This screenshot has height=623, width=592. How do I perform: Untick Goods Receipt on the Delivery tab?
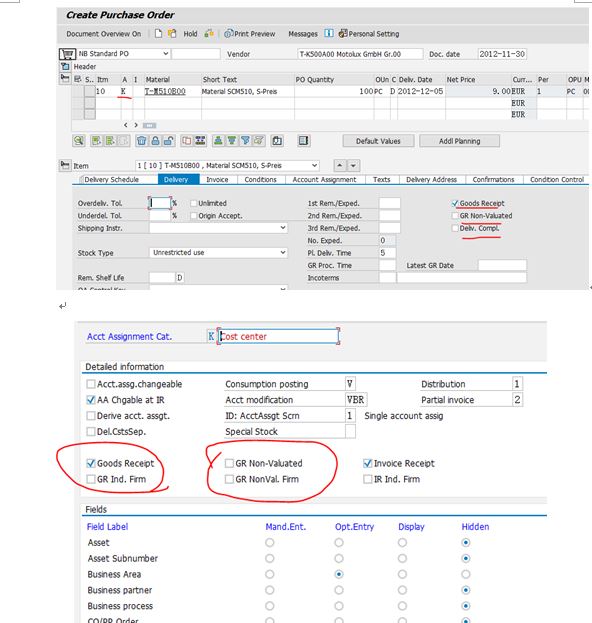(455, 203)
